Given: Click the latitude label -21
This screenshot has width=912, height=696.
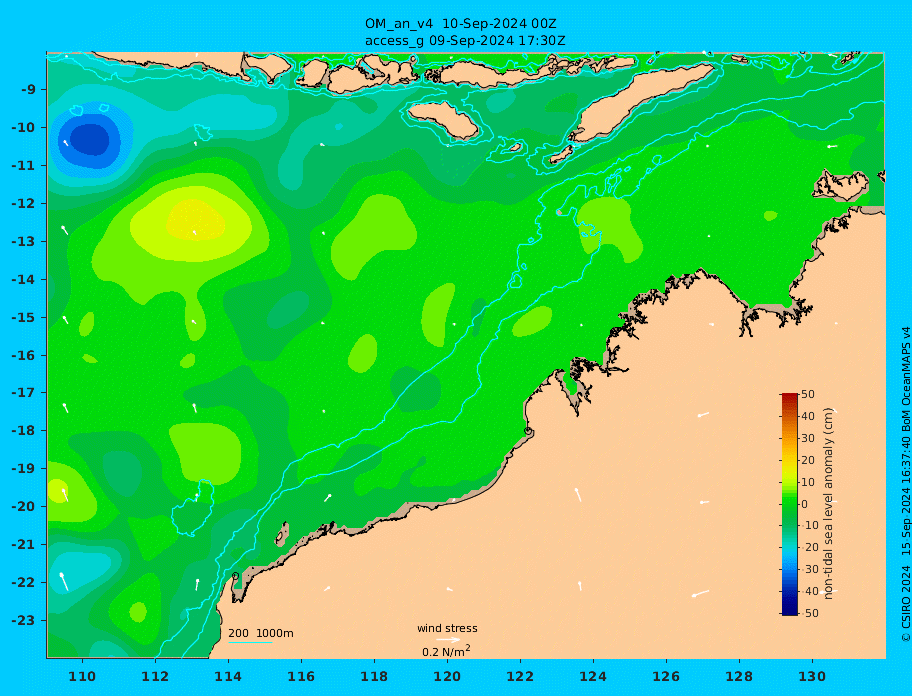Looking at the screenshot, I should pyautogui.click(x=23, y=545).
